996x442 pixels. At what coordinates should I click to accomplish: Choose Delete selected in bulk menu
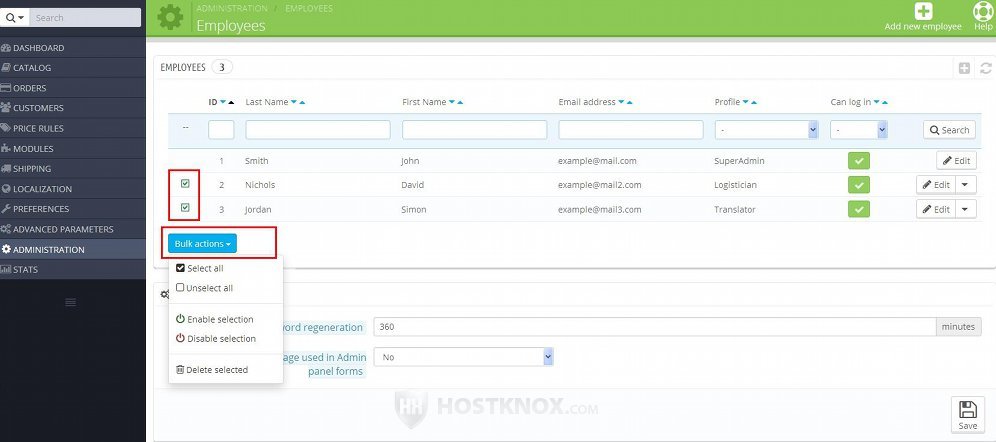coord(212,370)
